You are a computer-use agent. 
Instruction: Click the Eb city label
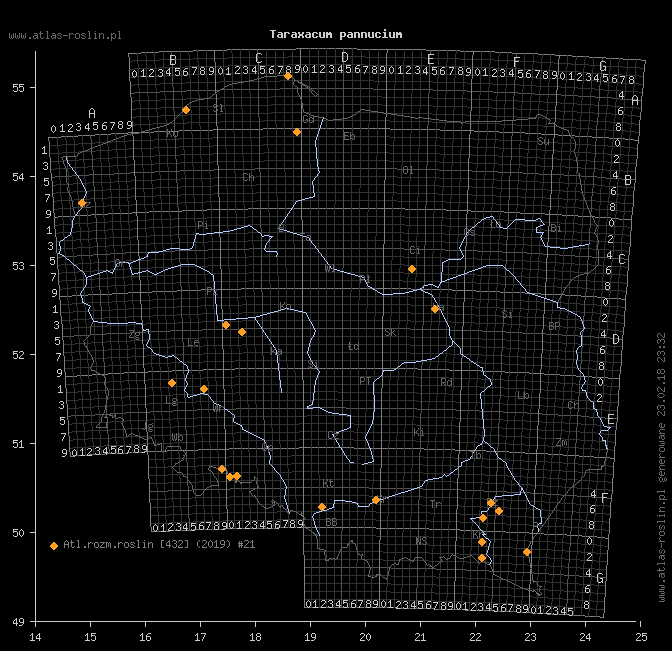coord(349,136)
